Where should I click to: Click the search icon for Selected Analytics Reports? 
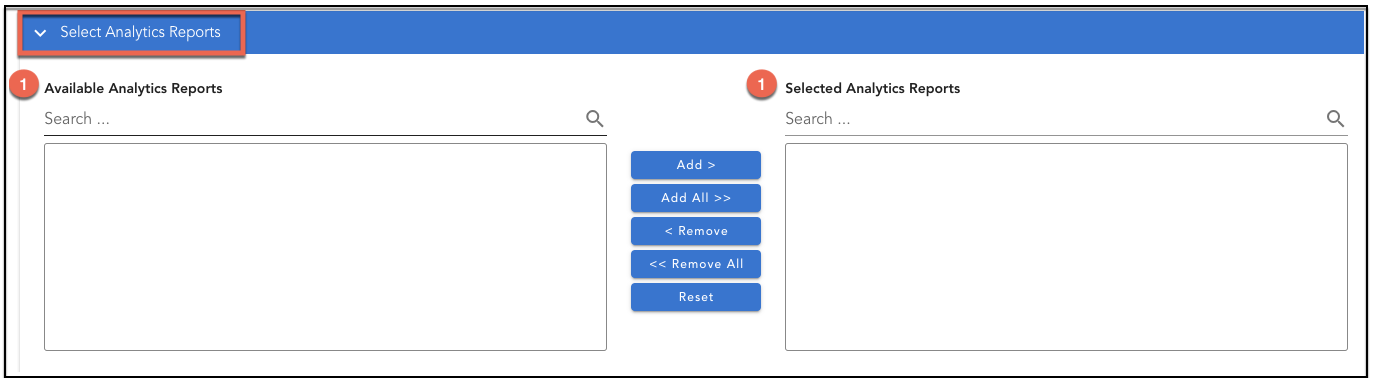click(x=1335, y=119)
